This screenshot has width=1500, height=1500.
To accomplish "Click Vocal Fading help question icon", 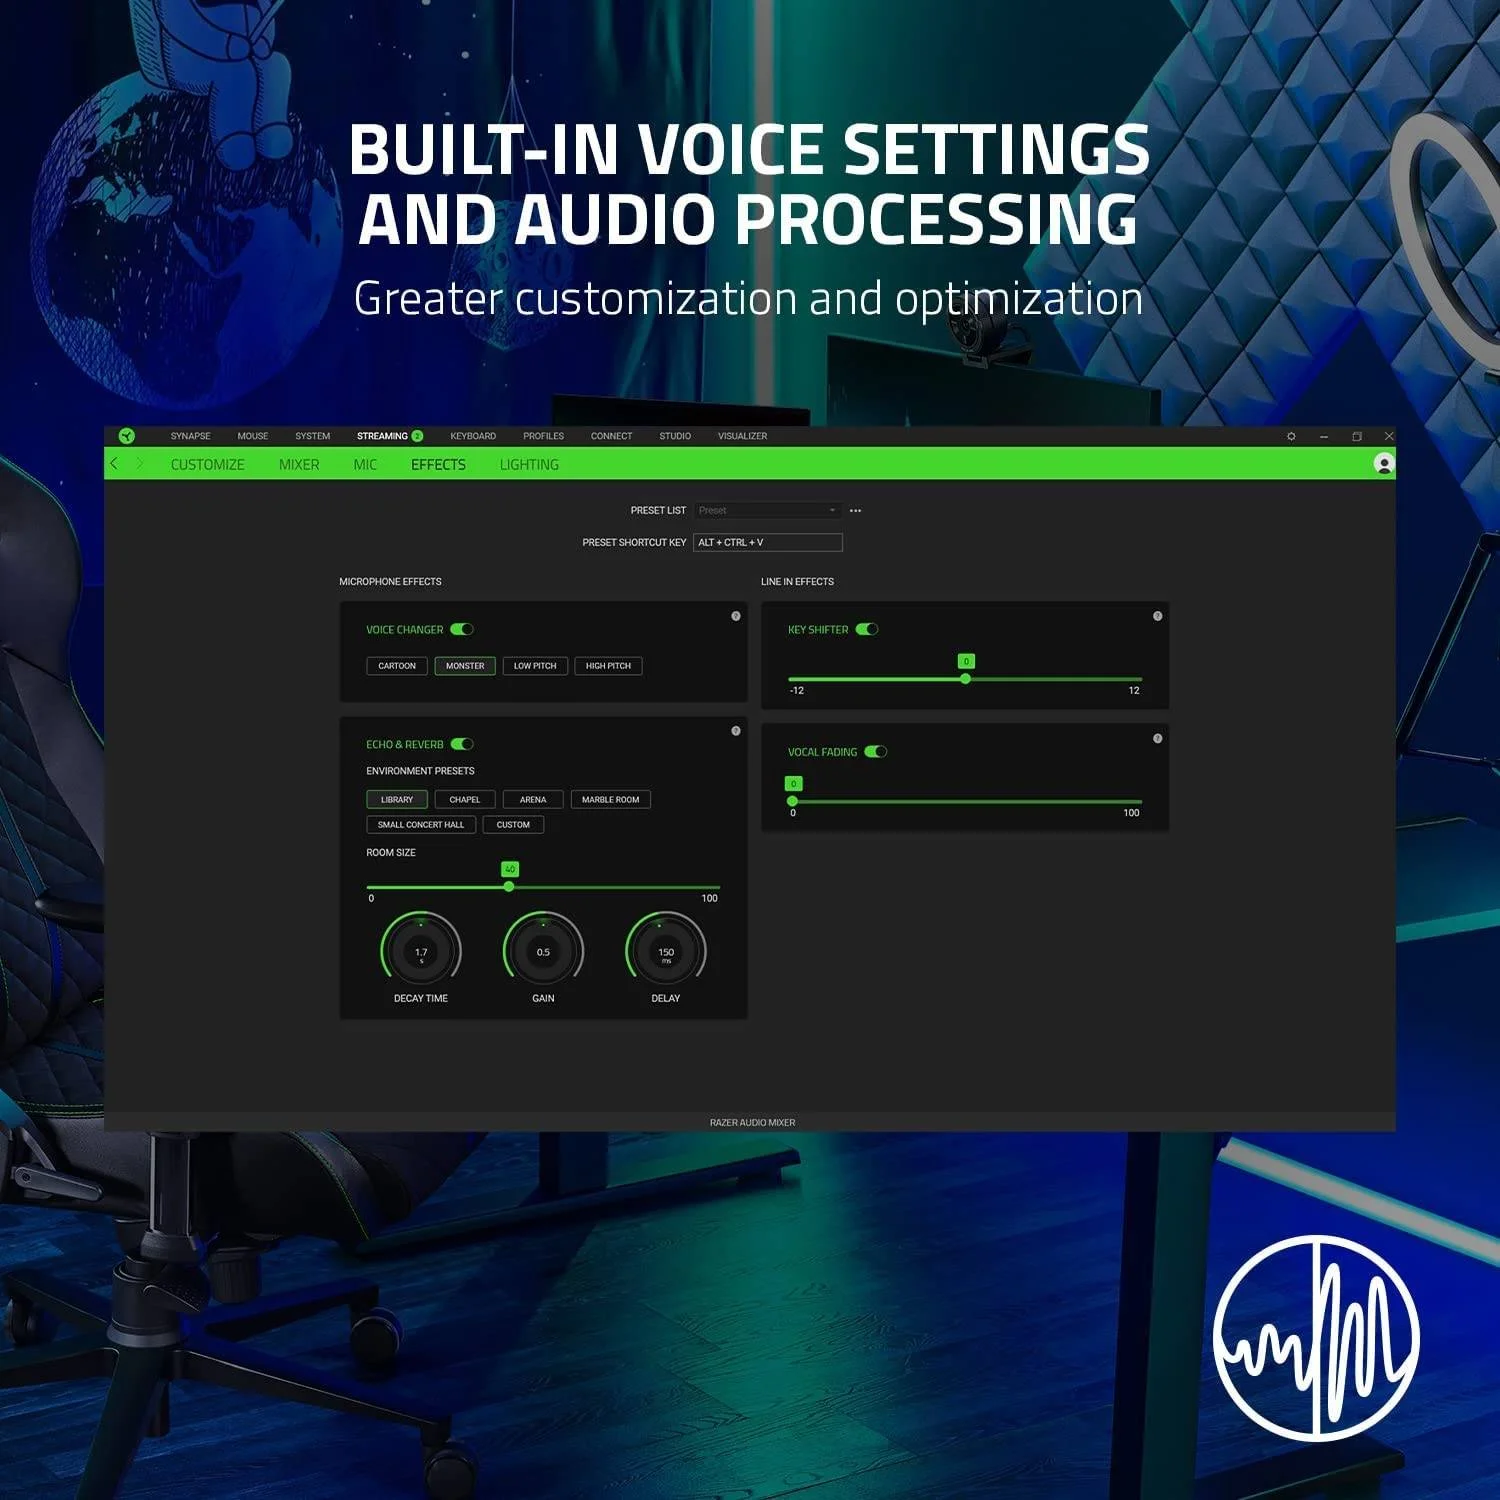I will pyautogui.click(x=1157, y=738).
